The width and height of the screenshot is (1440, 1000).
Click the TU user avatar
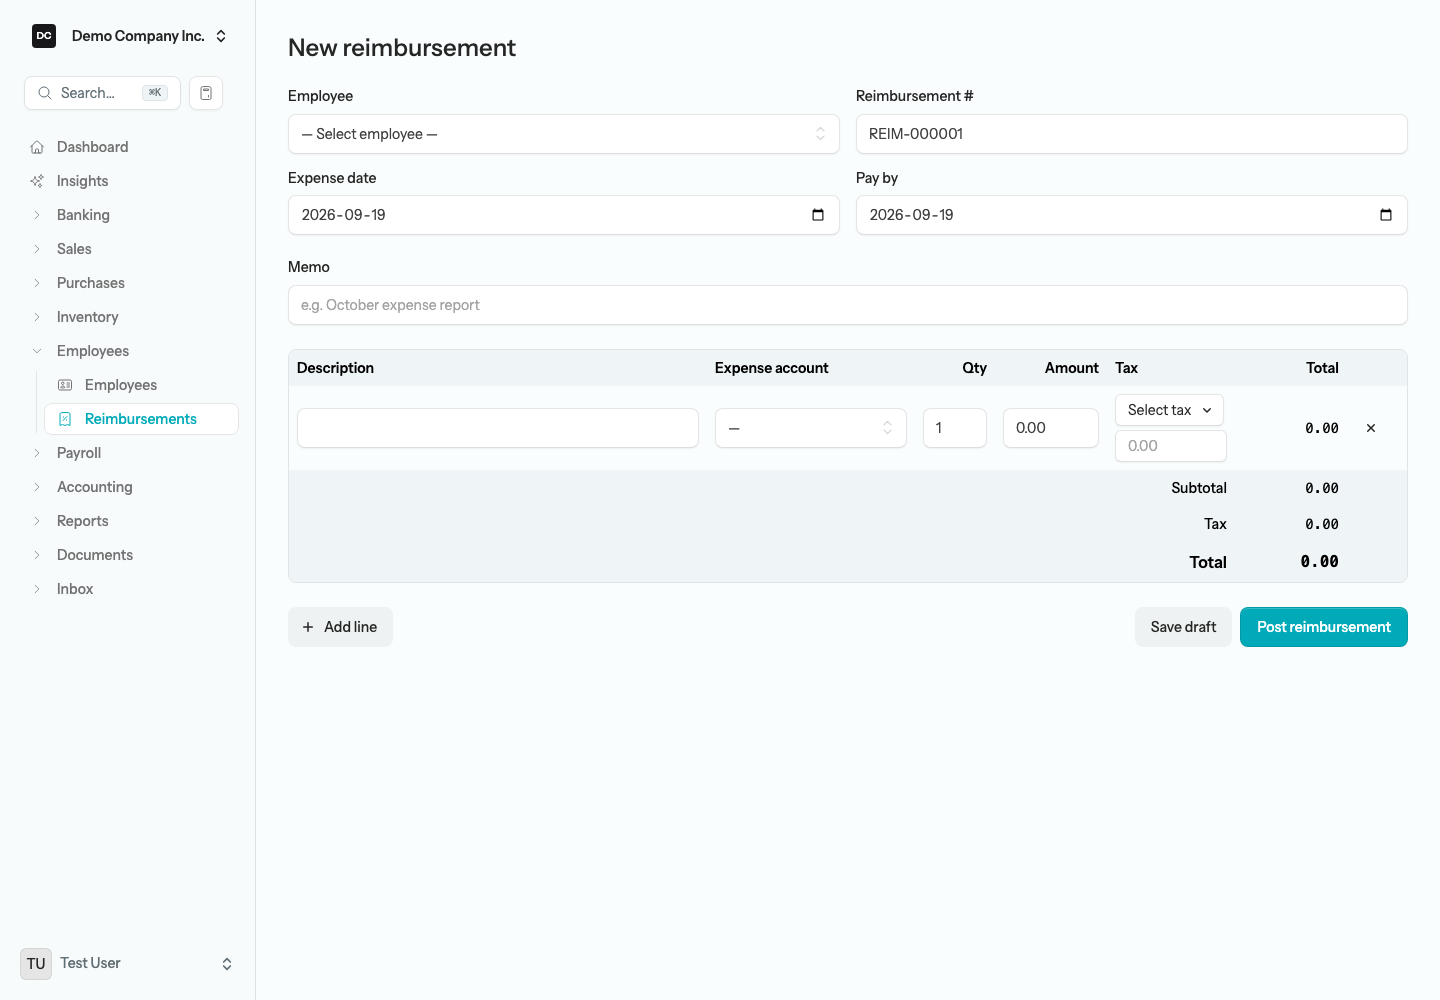(x=36, y=964)
